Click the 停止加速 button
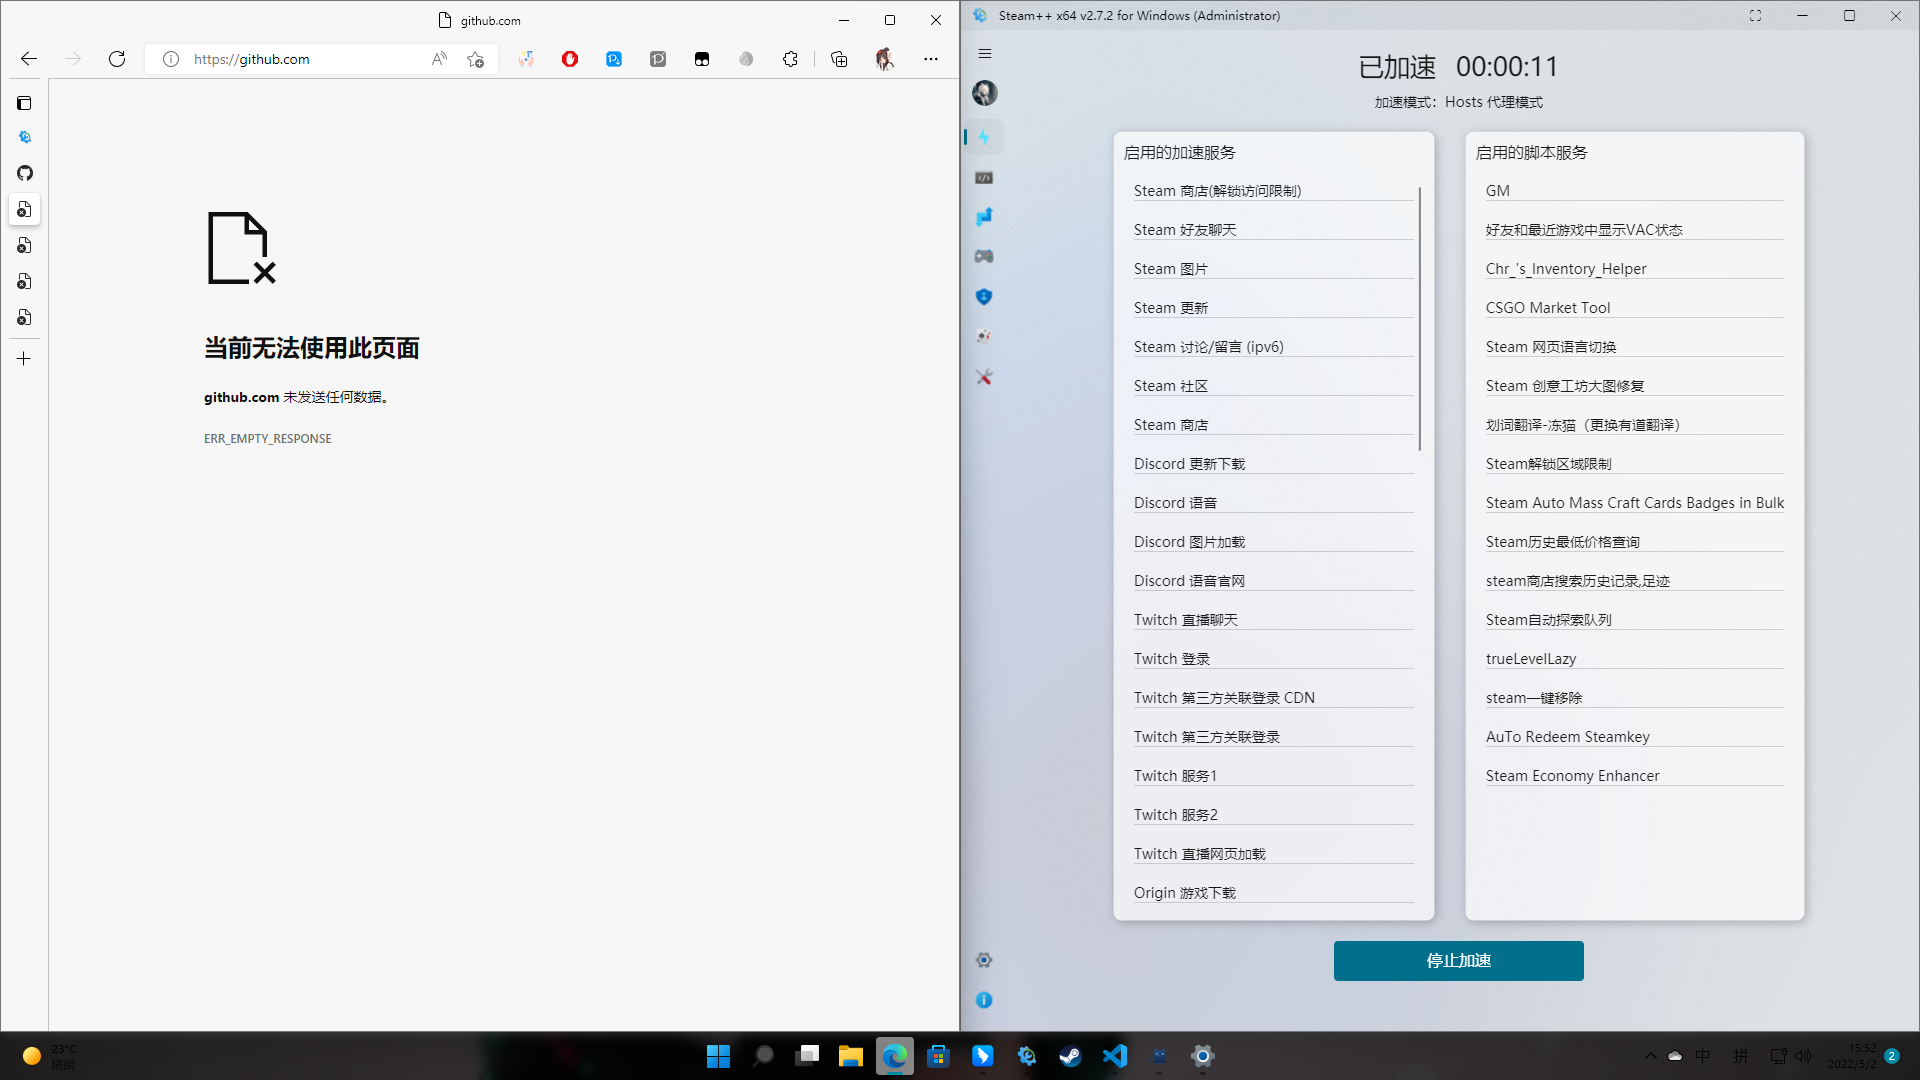Image resolution: width=1920 pixels, height=1080 pixels. click(1458, 960)
